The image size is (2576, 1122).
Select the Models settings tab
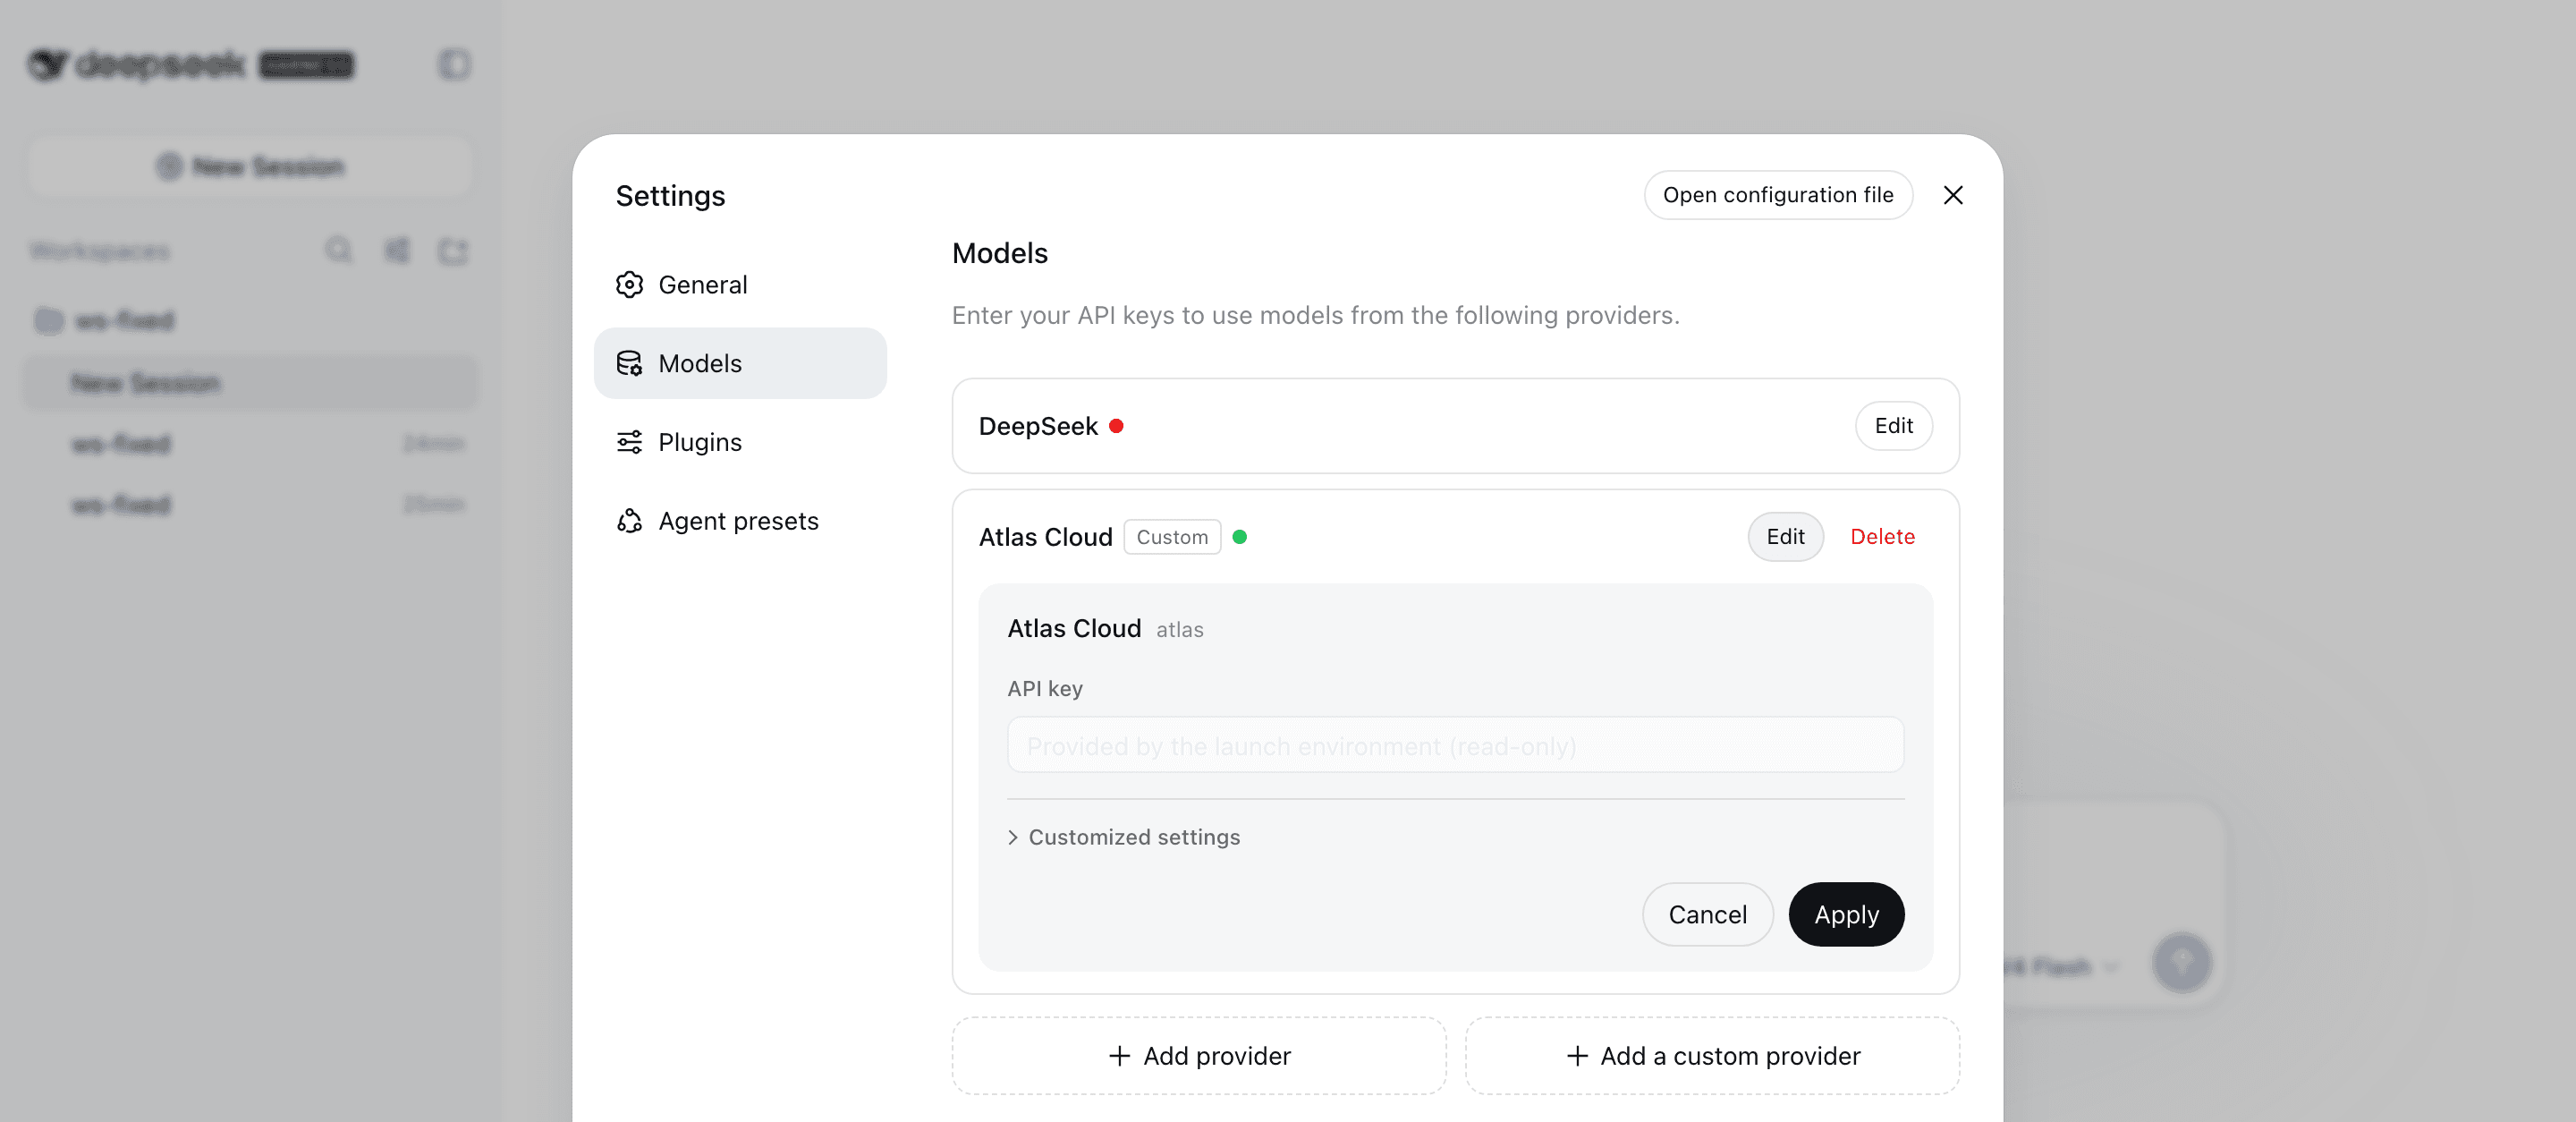740,363
